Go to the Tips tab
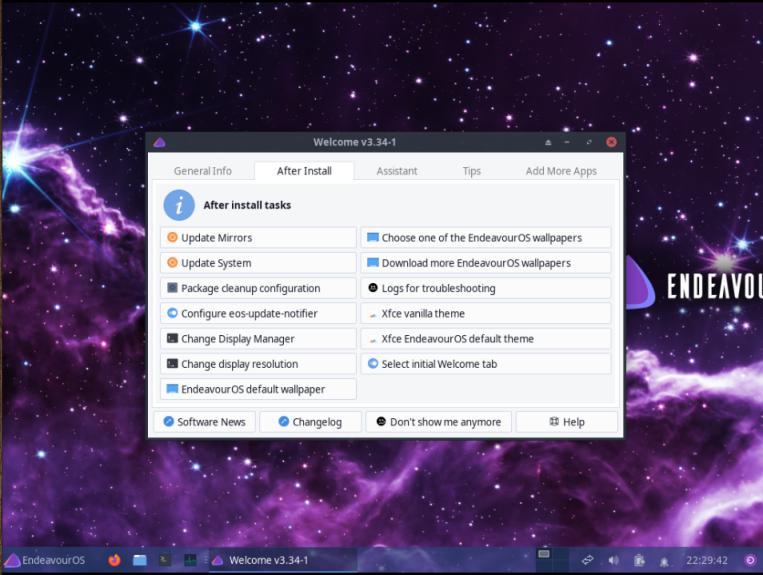Image resolution: width=763 pixels, height=575 pixels. (x=472, y=171)
